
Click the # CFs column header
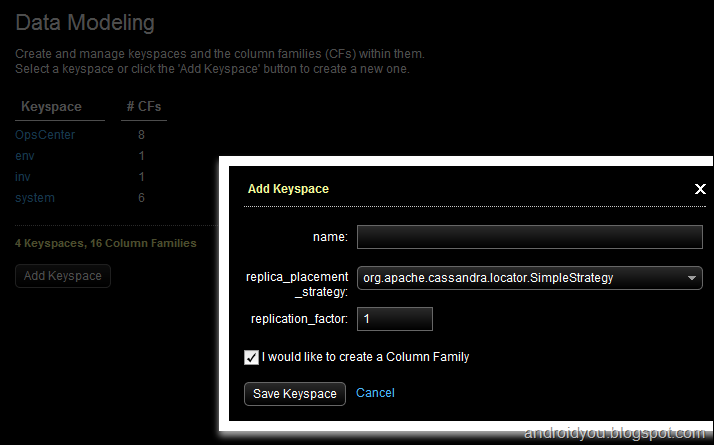[x=142, y=107]
